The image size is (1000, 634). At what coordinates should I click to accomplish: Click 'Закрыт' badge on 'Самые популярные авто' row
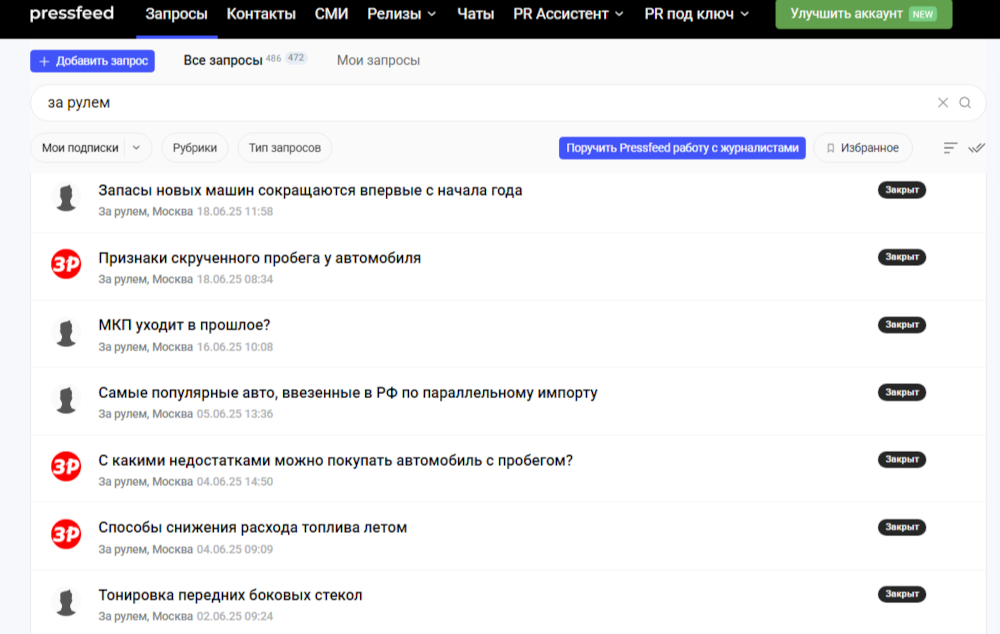pyautogui.click(x=902, y=392)
